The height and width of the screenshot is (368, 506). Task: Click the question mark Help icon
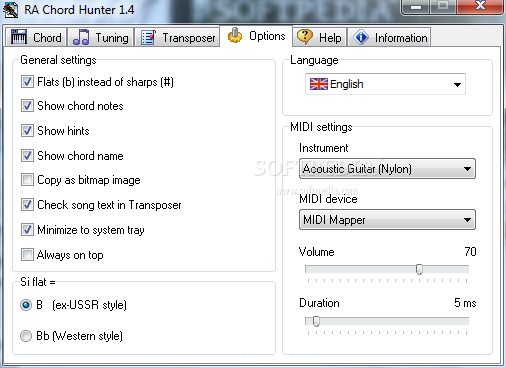(x=305, y=37)
